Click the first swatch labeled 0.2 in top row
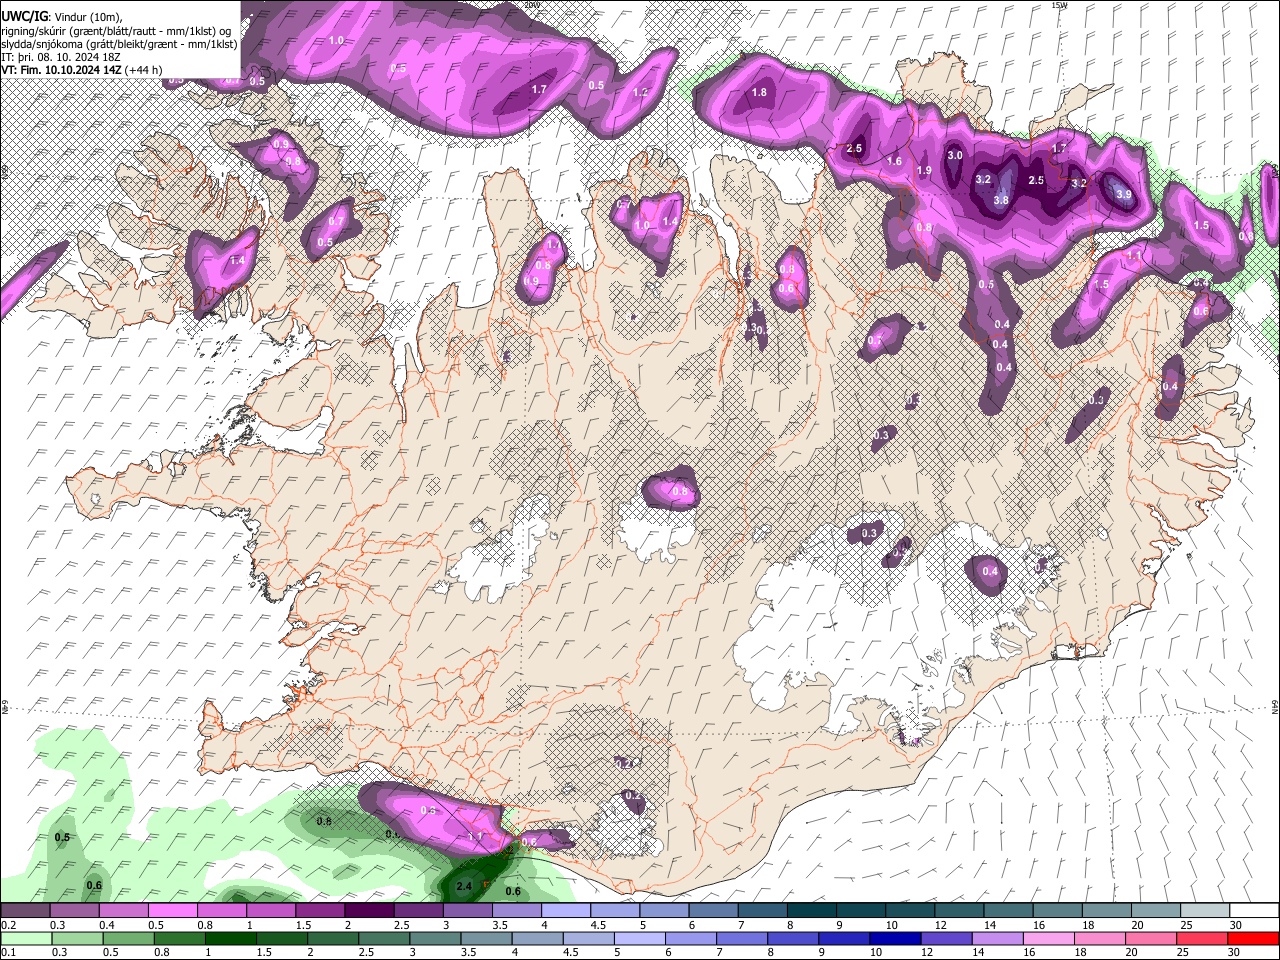The width and height of the screenshot is (1280, 960). coord(25,911)
